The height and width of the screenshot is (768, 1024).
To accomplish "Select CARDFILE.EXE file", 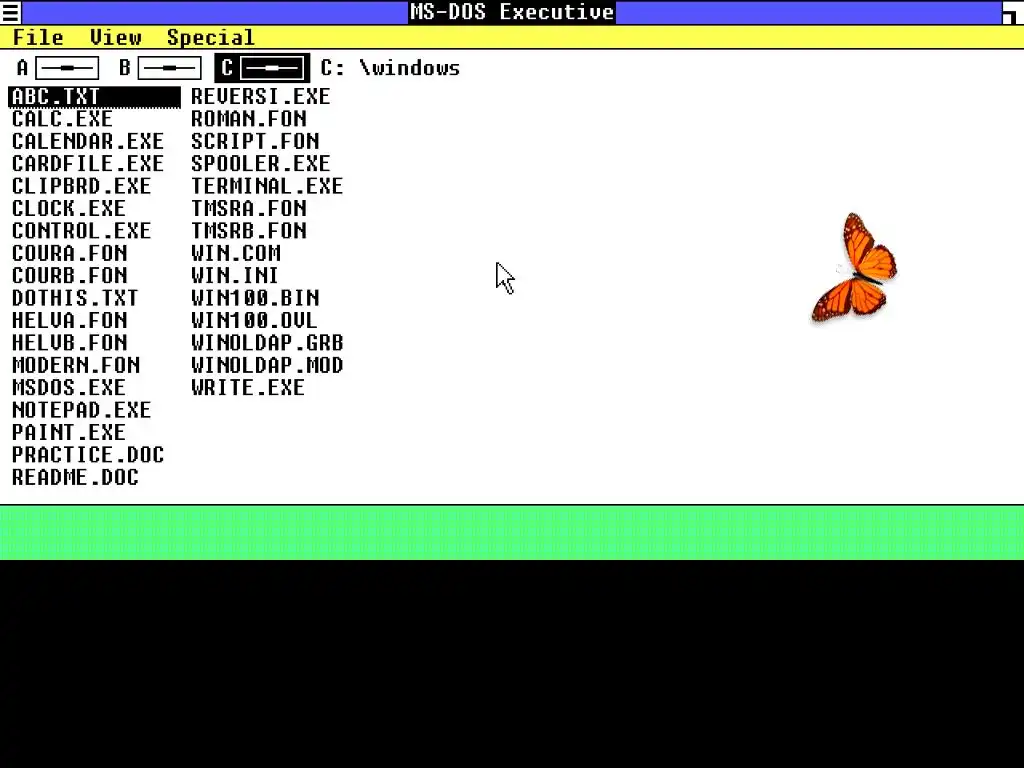I will (x=88, y=163).
